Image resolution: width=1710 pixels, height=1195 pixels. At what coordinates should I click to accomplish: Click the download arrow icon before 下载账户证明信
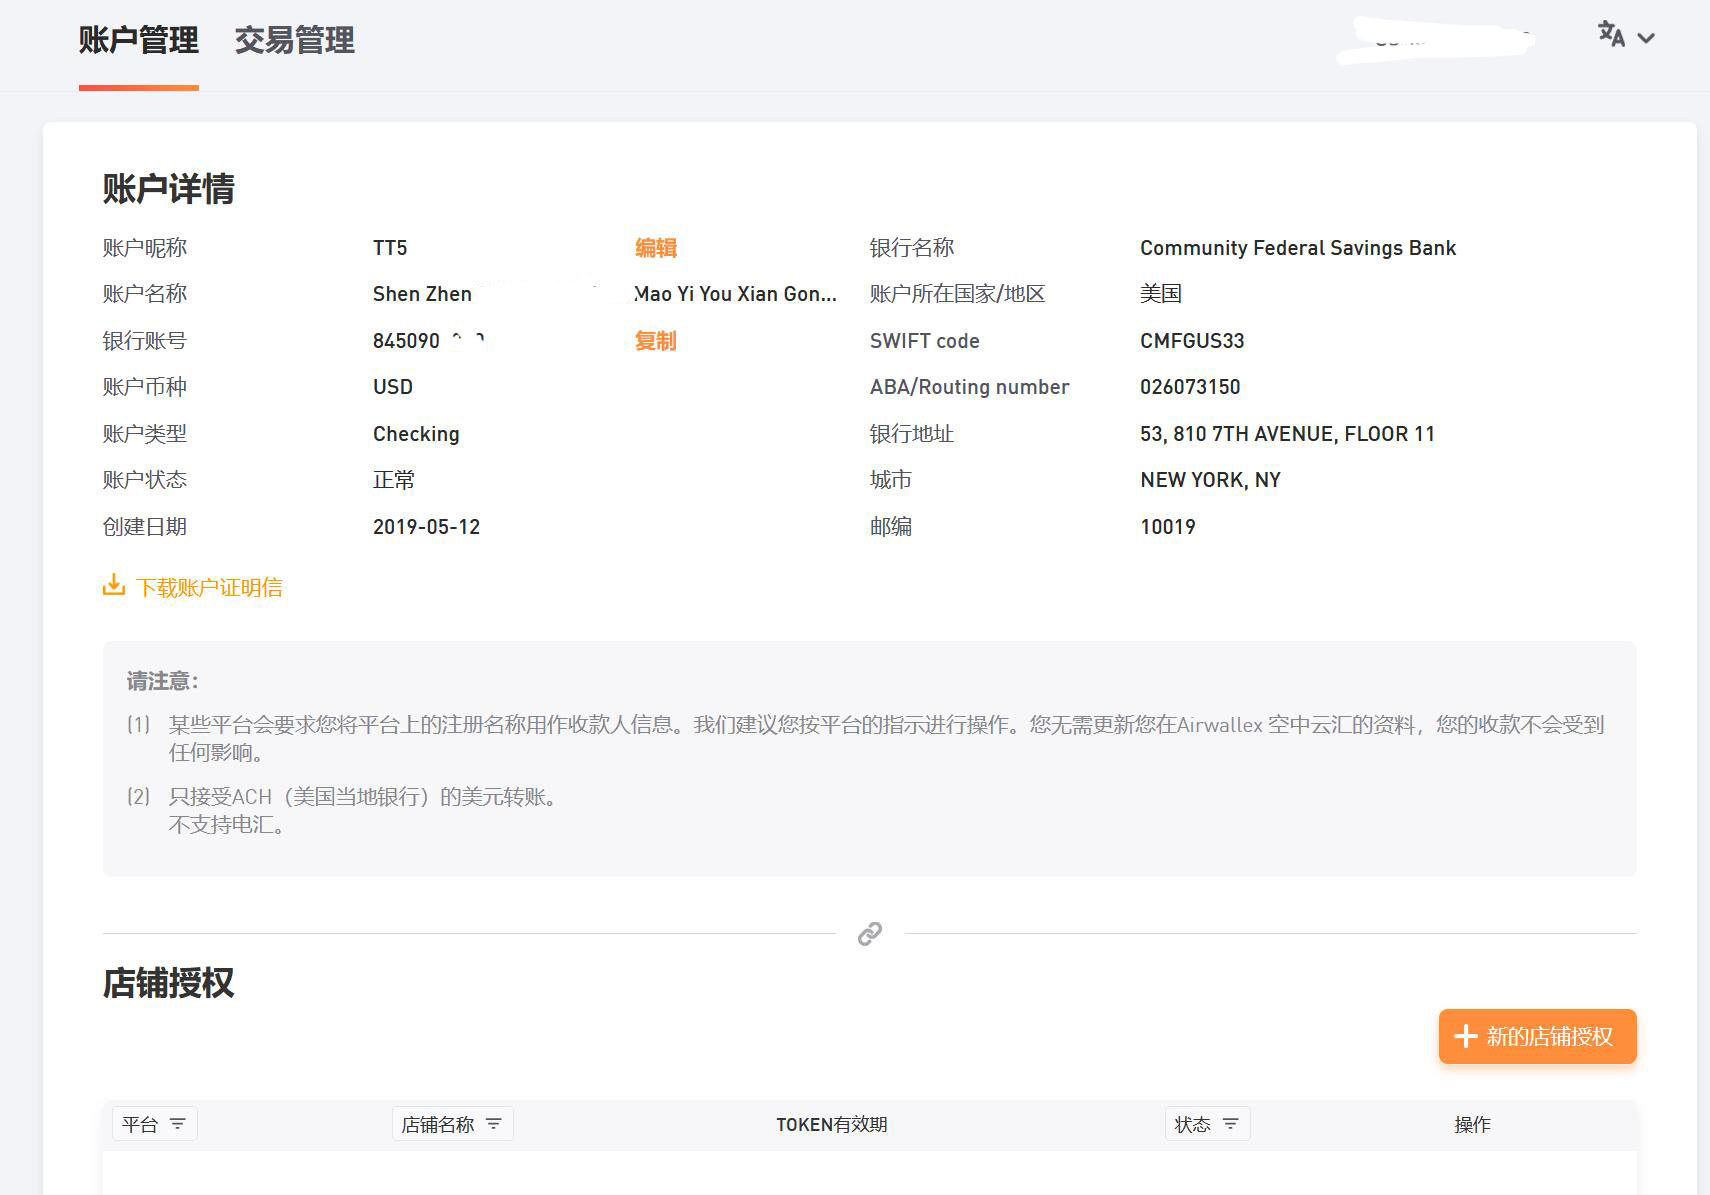pos(113,587)
